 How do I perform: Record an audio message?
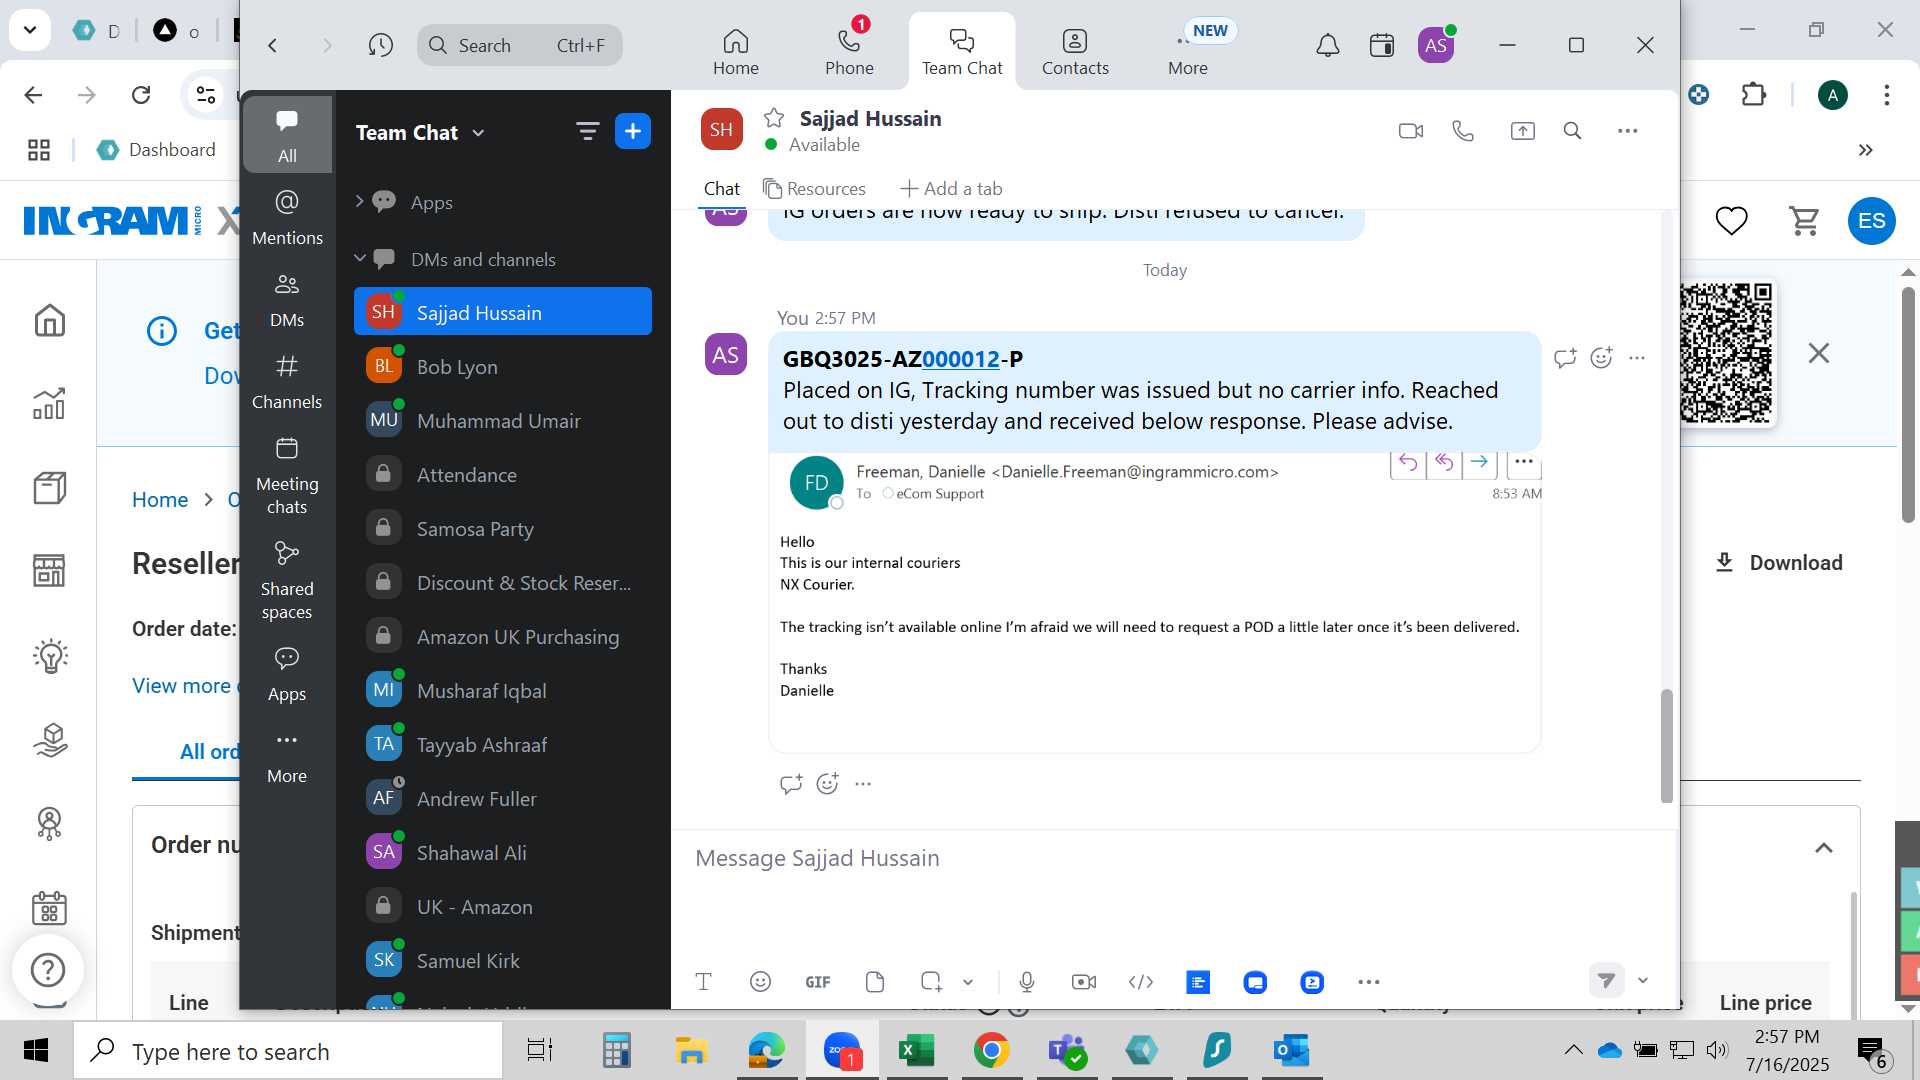pyautogui.click(x=1026, y=982)
